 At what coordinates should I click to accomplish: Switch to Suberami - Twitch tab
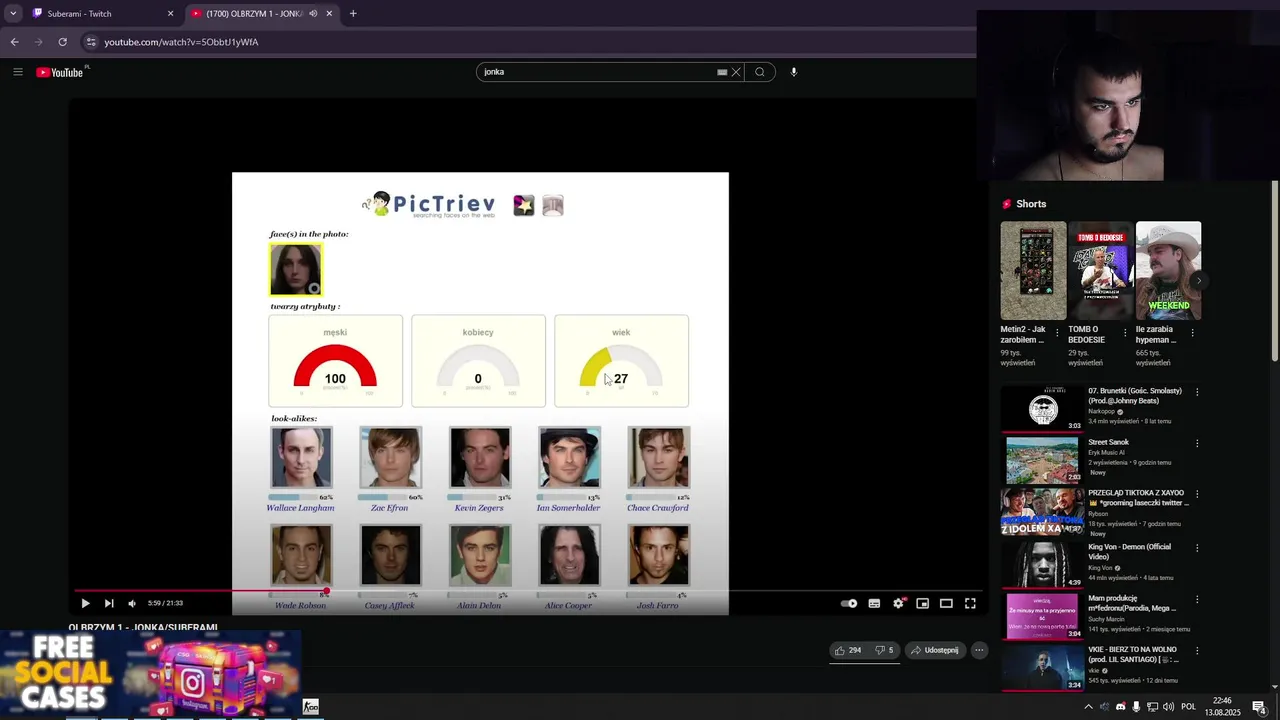pos(103,14)
